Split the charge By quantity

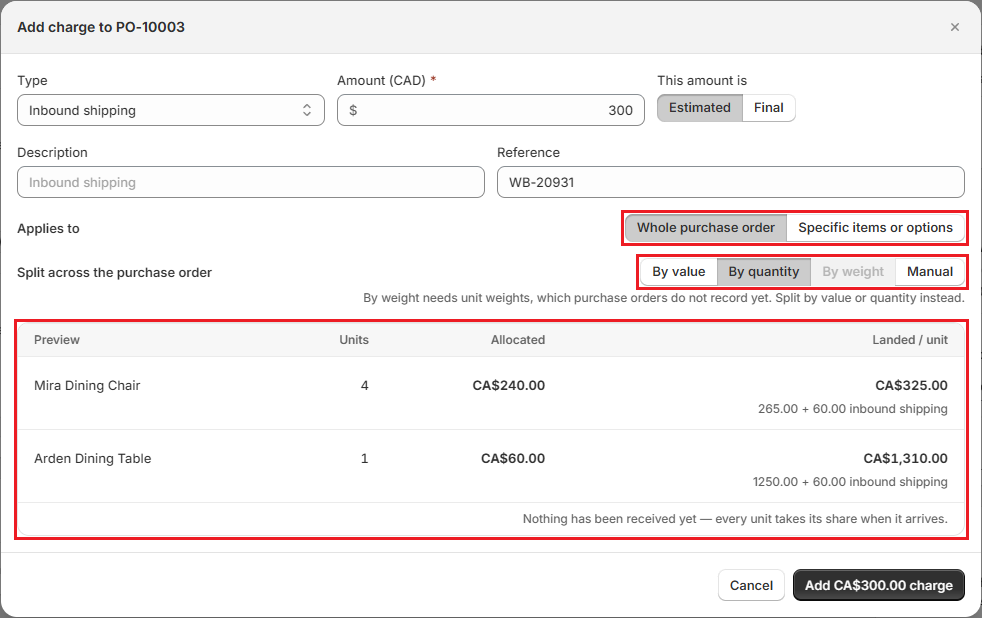[763, 272]
